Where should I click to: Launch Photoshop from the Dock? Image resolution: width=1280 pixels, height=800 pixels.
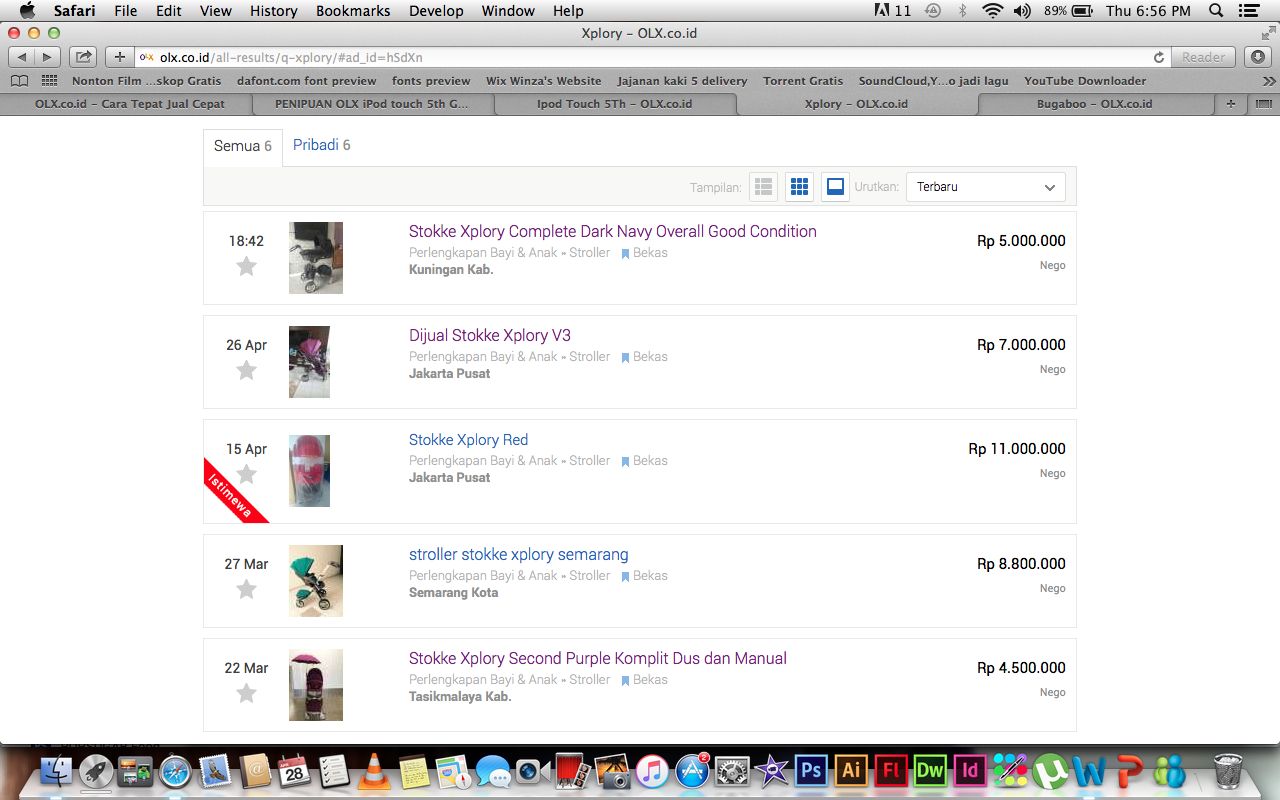tap(811, 771)
